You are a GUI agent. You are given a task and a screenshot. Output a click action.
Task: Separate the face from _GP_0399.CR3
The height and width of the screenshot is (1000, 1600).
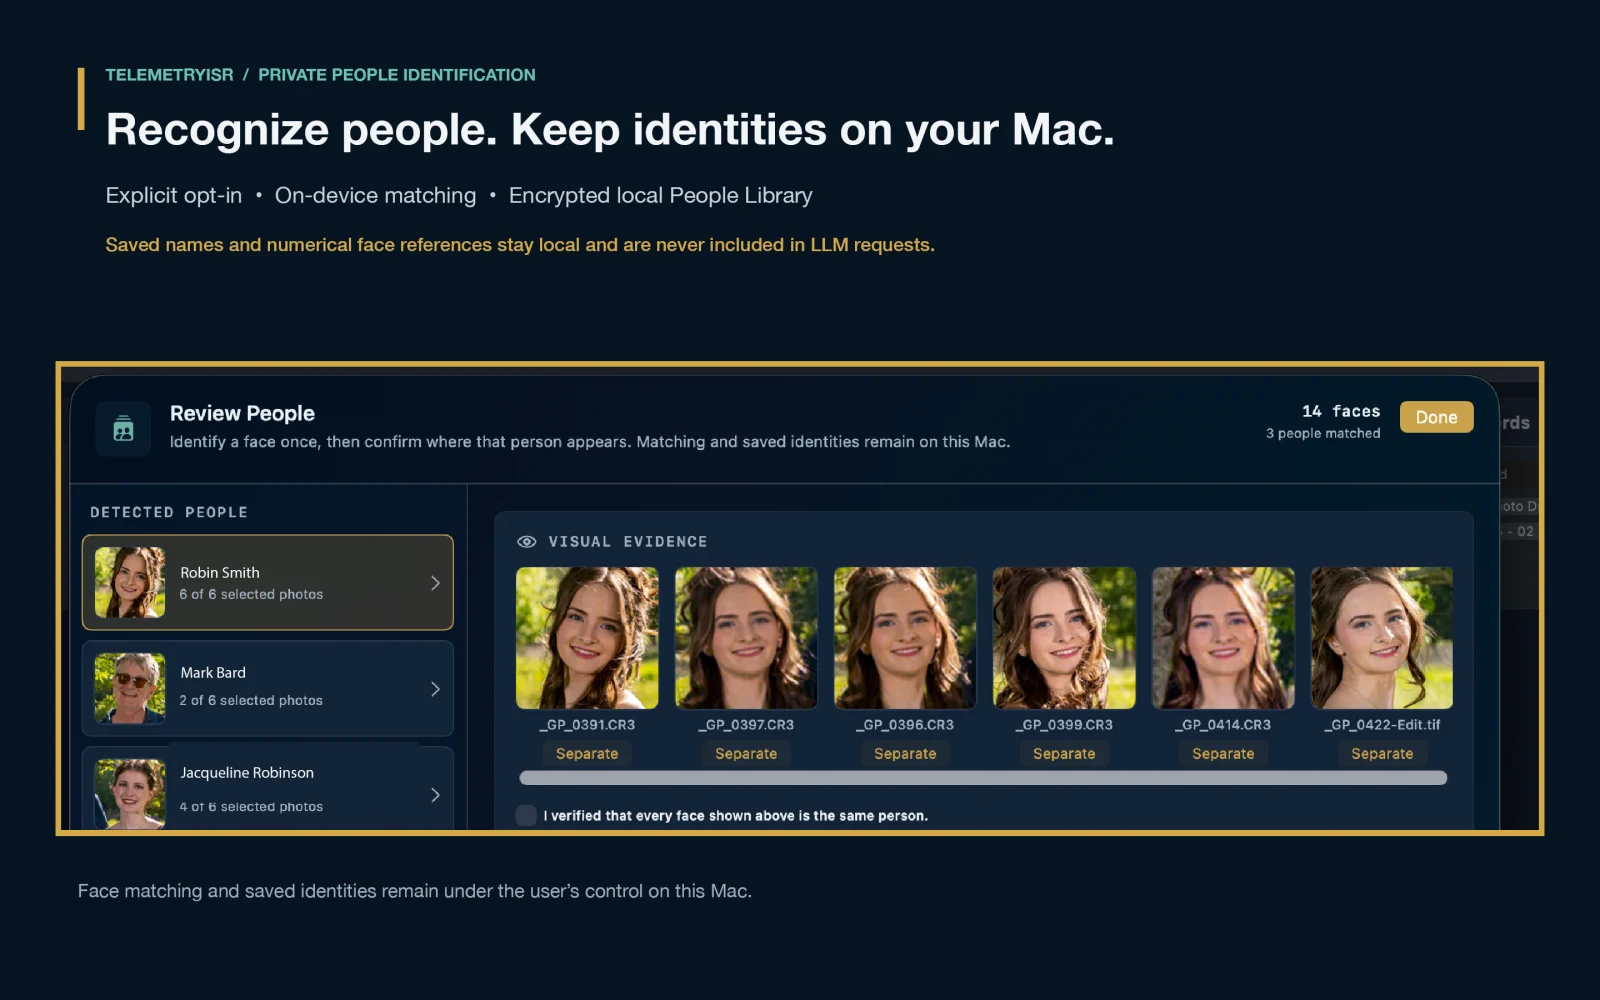tap(1064, 754)
